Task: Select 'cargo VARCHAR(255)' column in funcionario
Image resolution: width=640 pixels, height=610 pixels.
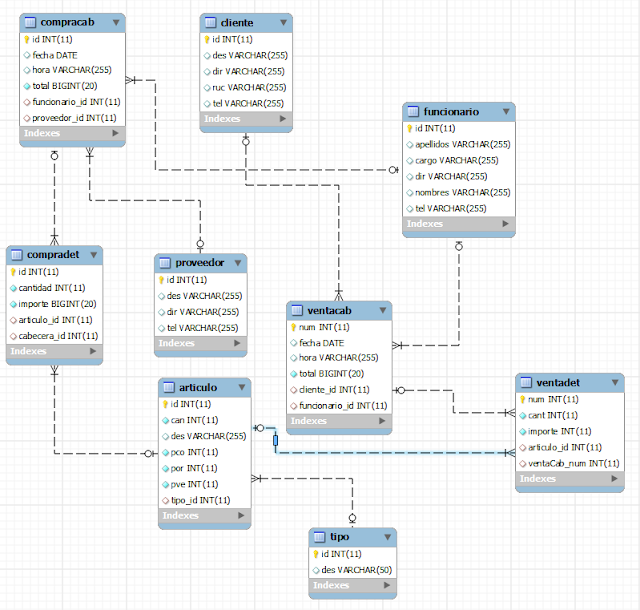Action: [x=459, y=160]
